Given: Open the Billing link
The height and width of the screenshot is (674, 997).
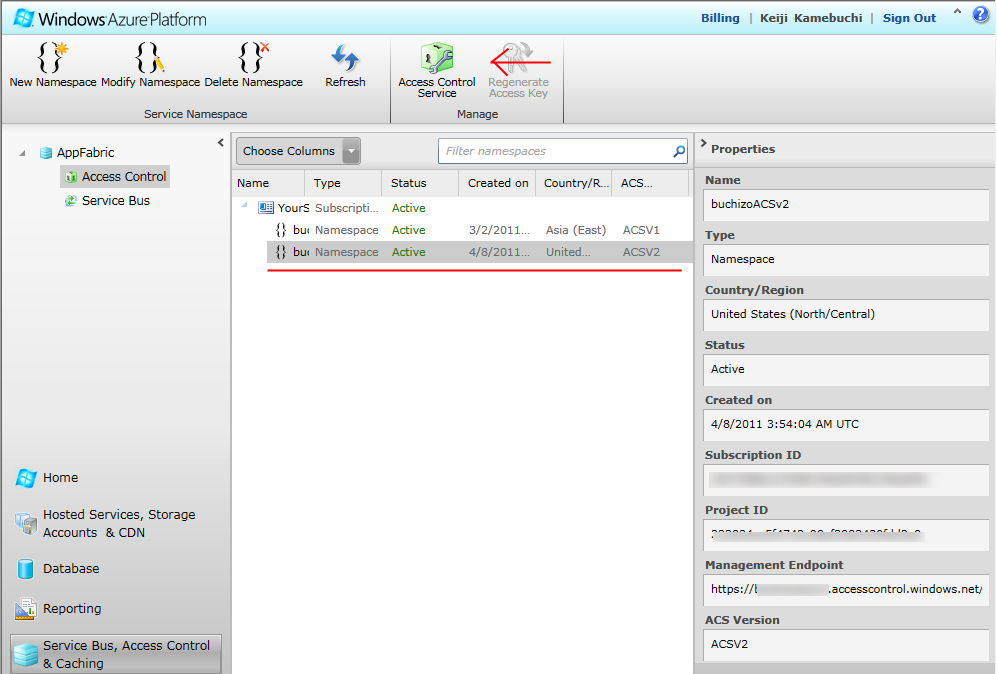Looking at the screenshot, I should pyautogui.click(x=720, y=18).
